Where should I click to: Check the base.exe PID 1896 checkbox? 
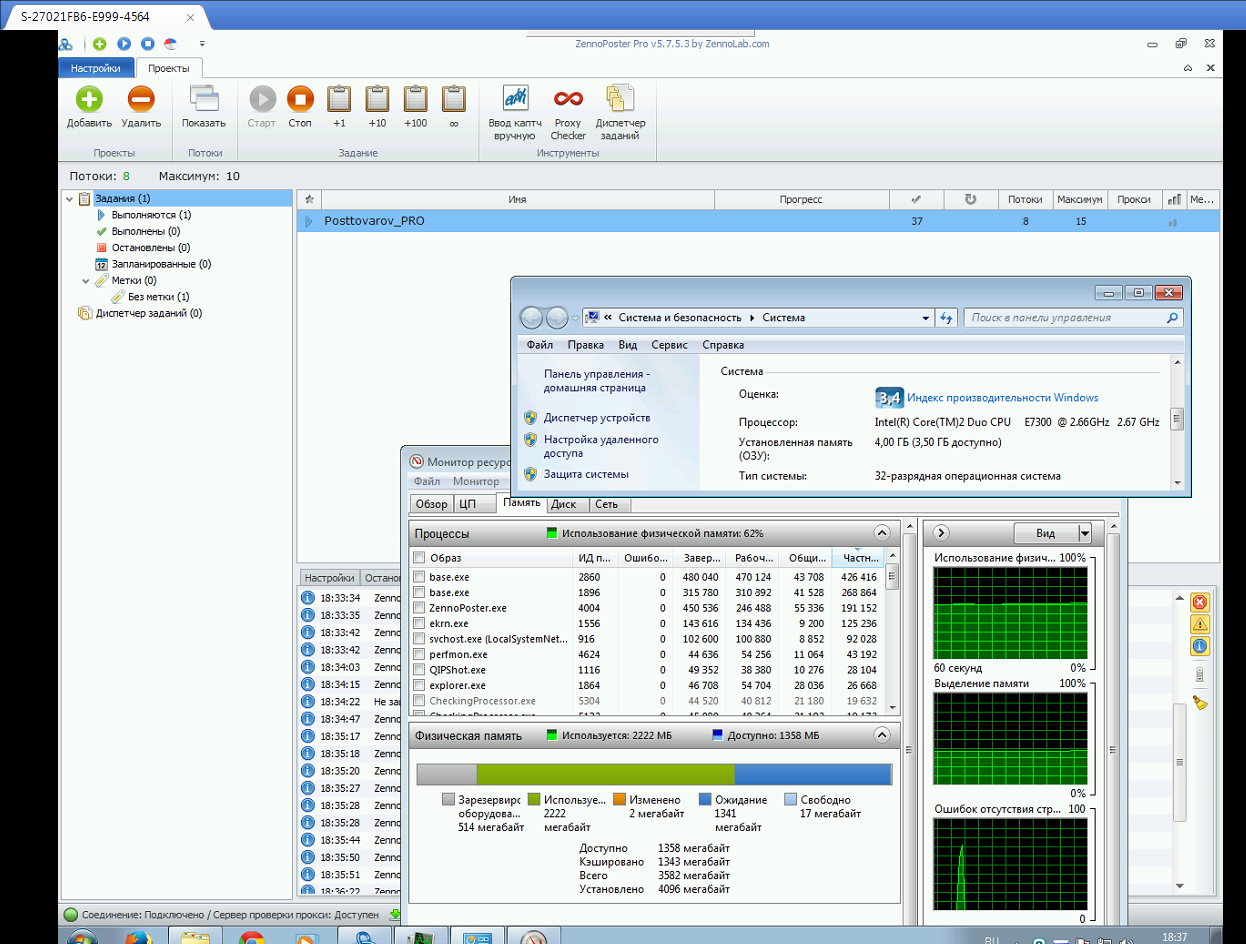(420, 593)
